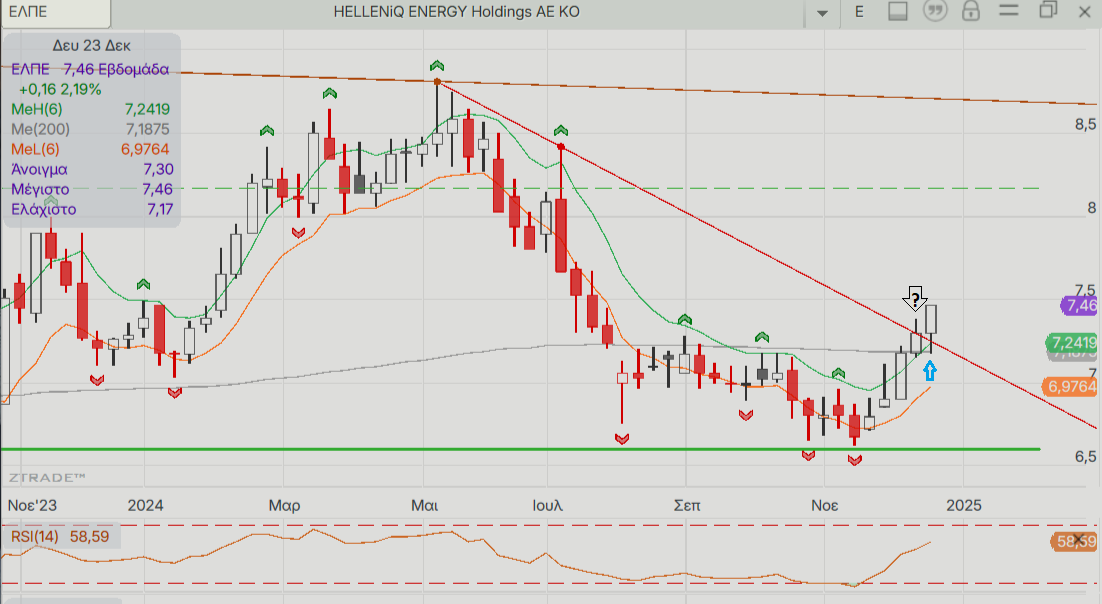Click the blue up arrow signal marker
The image size is (1102, 604).
coord(930,371)
